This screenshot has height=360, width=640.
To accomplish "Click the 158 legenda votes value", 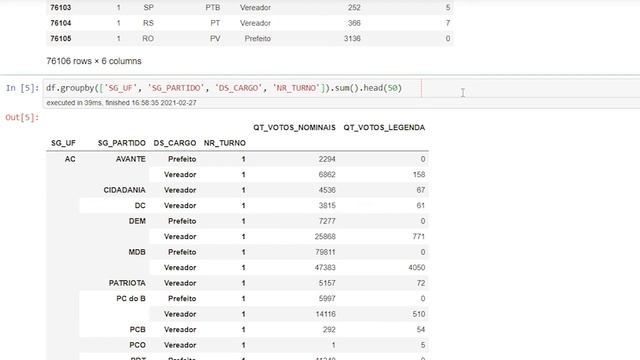I will [419, 175].
